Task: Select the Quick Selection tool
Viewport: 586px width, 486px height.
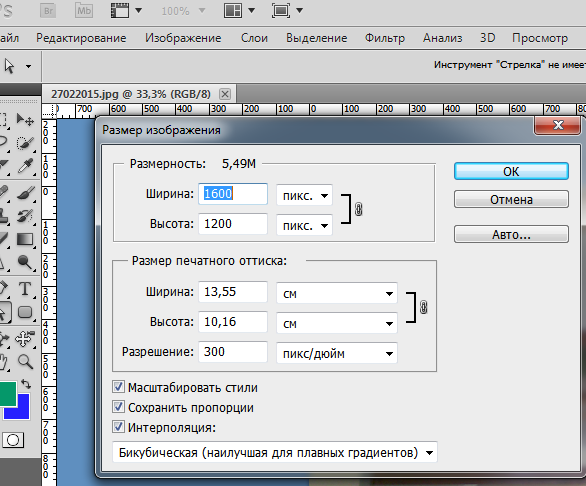Action: [x=25, y=143]
